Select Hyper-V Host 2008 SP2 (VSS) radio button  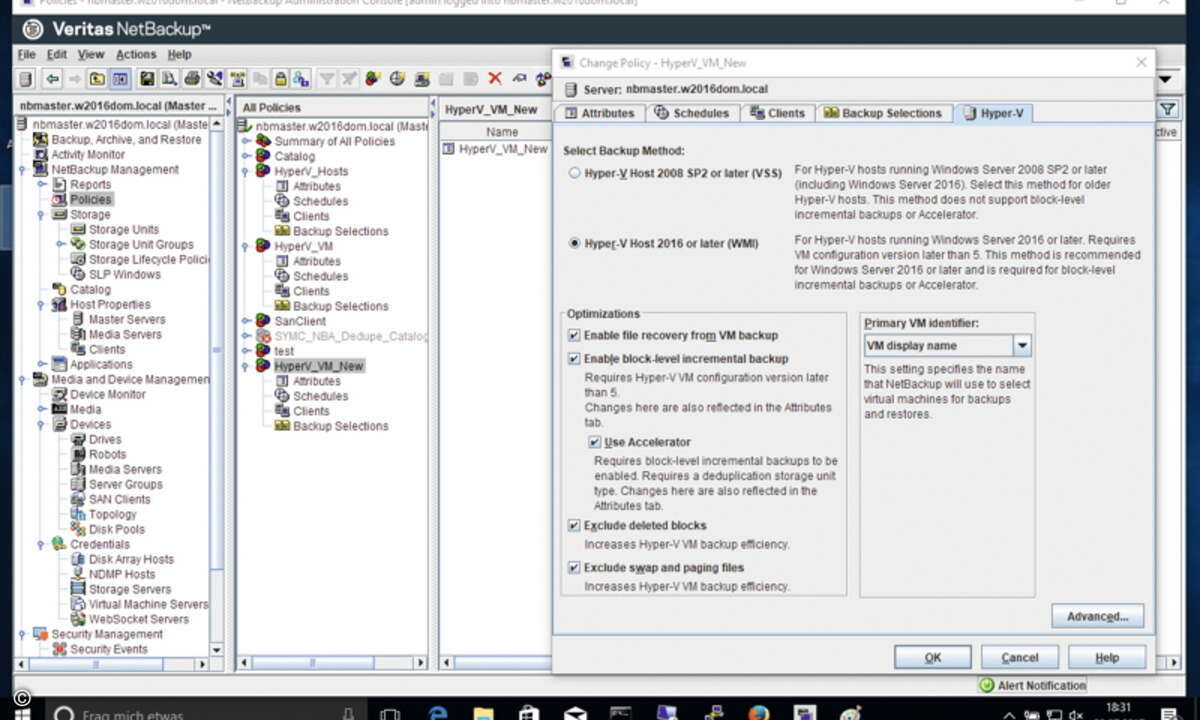pyautogui.click(x=574, y=173)
